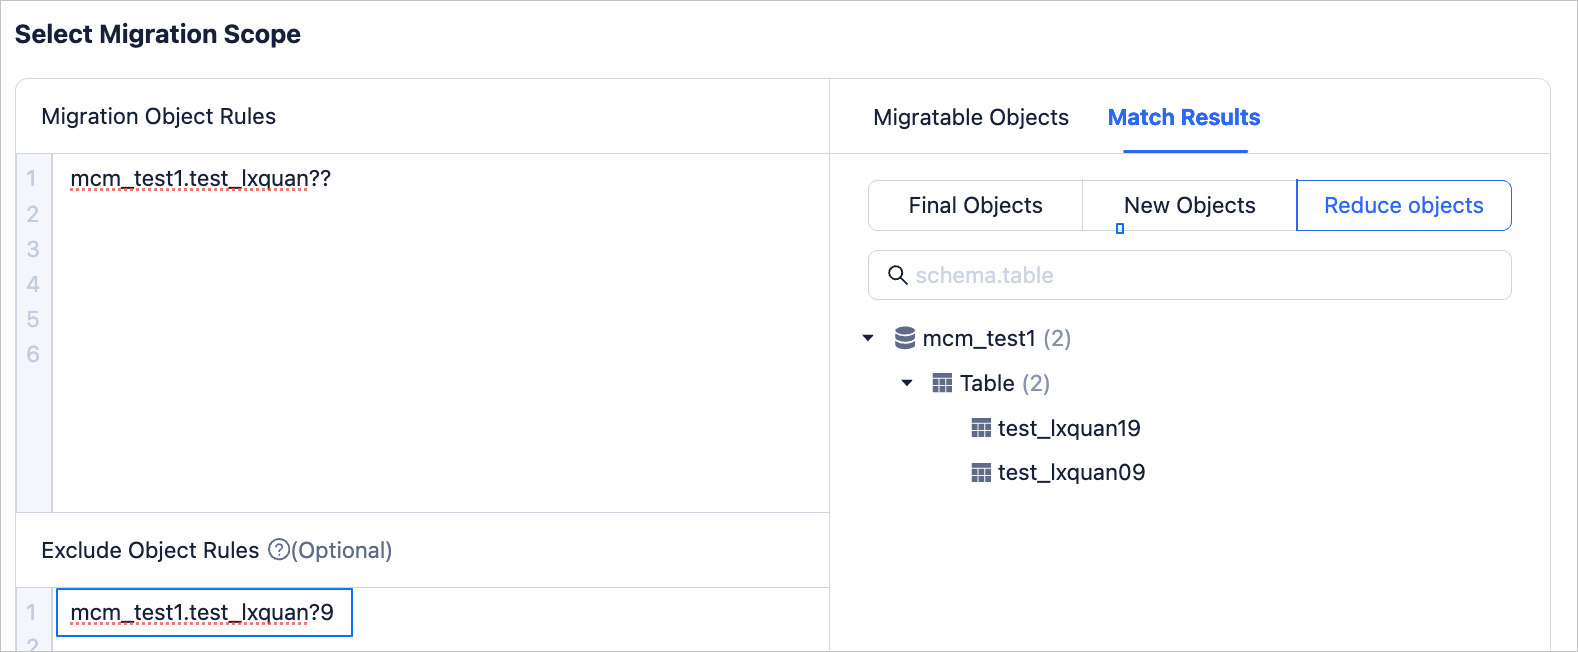Open the Match Results tab
Viewport: 1578px width, 652px height.
coord(1183,118)
